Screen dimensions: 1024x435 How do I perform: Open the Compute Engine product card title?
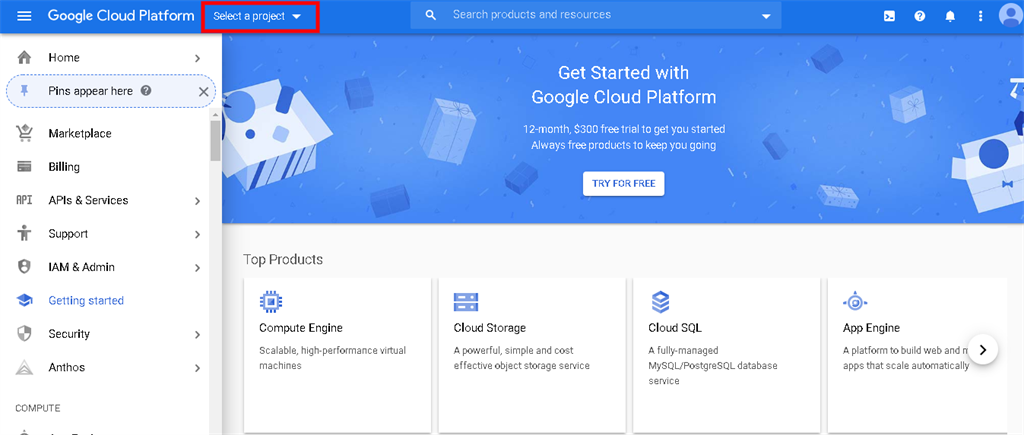pyautogui.click(x=300, y=328)
